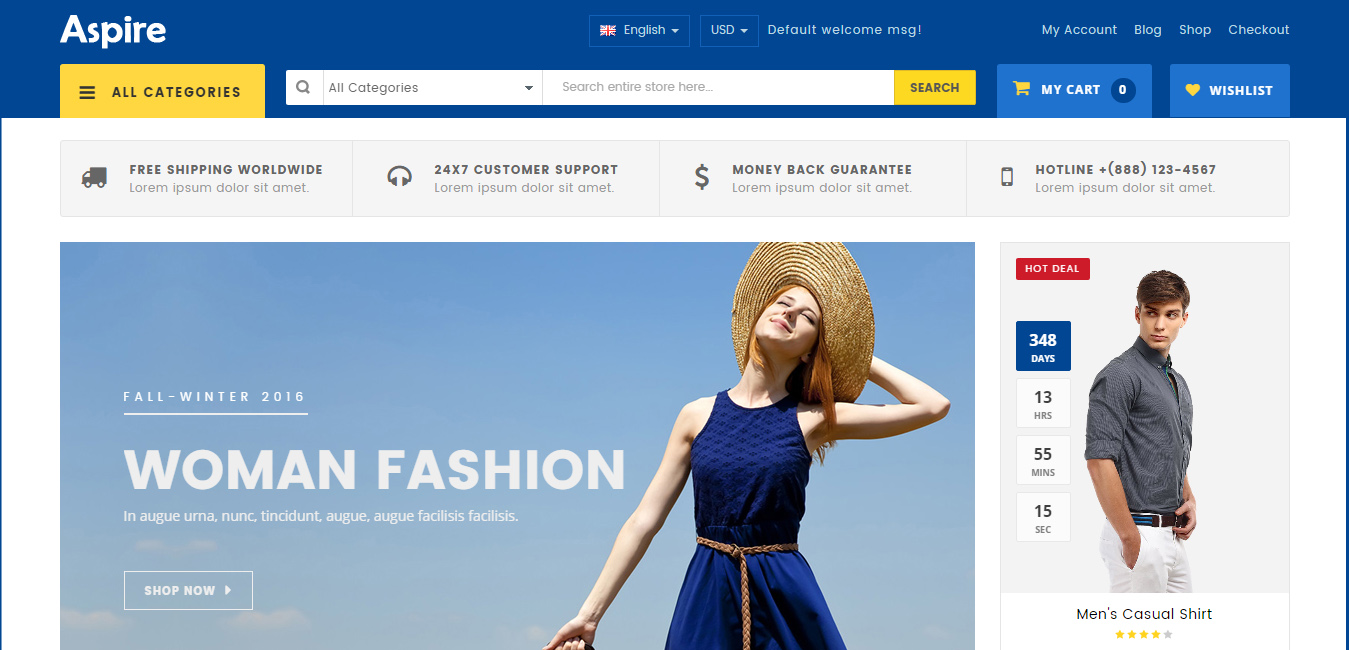
Task: Open the USD currency dropdown
Action: (x=729, y=30)
